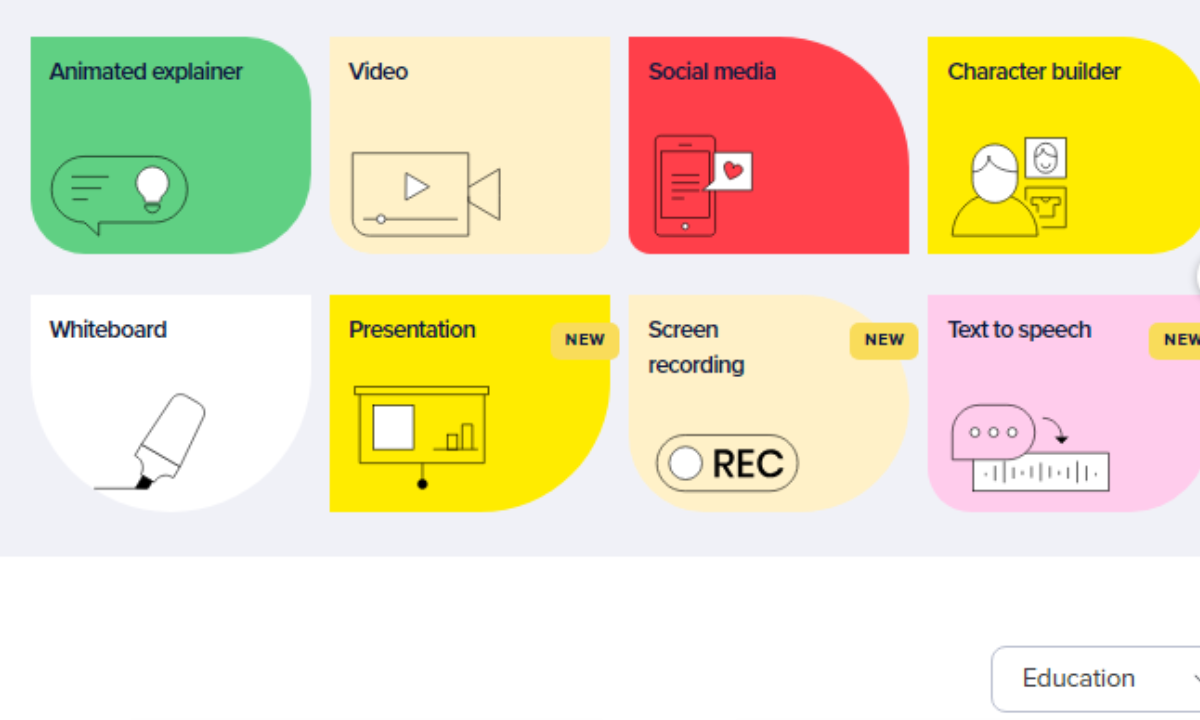Choose the Text to speech tile
Viewport: 1200px width, 720px height.
(x=1063, y=402)
